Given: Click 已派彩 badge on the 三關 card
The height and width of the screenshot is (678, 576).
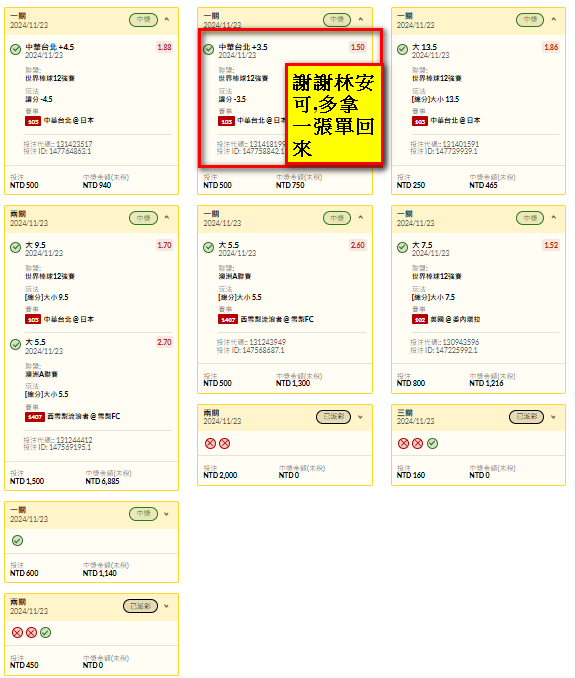Looking at the screenshot, I should coord(526,416).
